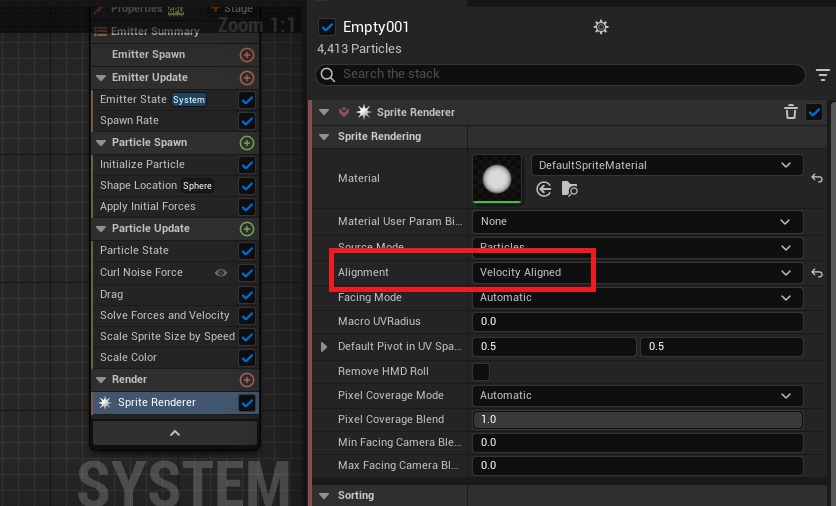Collapse the Sprite Renderer header section
Viewport: 836px width, 506px height.
coord(324,112)
